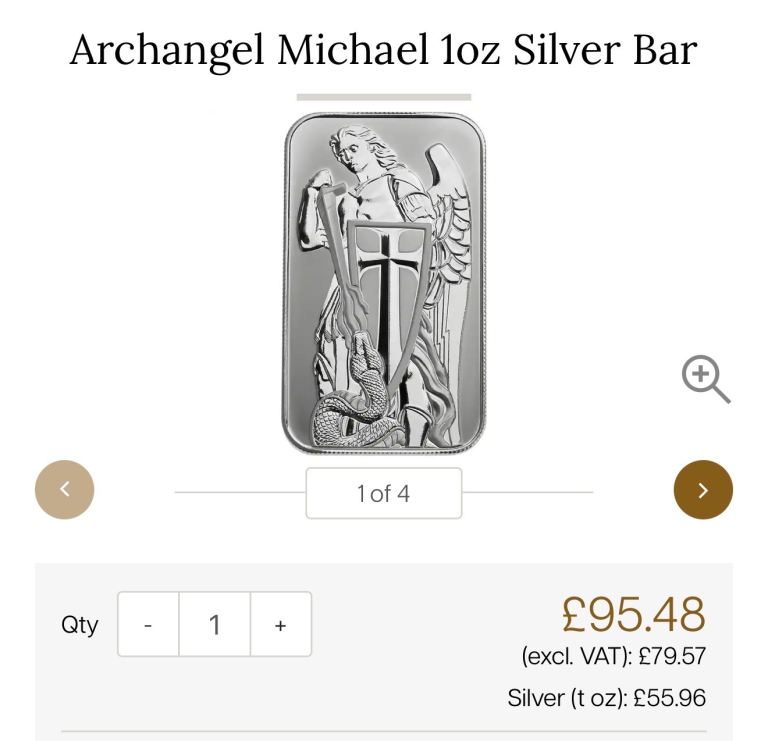Increase quantity with the plus button

(281, 624)
